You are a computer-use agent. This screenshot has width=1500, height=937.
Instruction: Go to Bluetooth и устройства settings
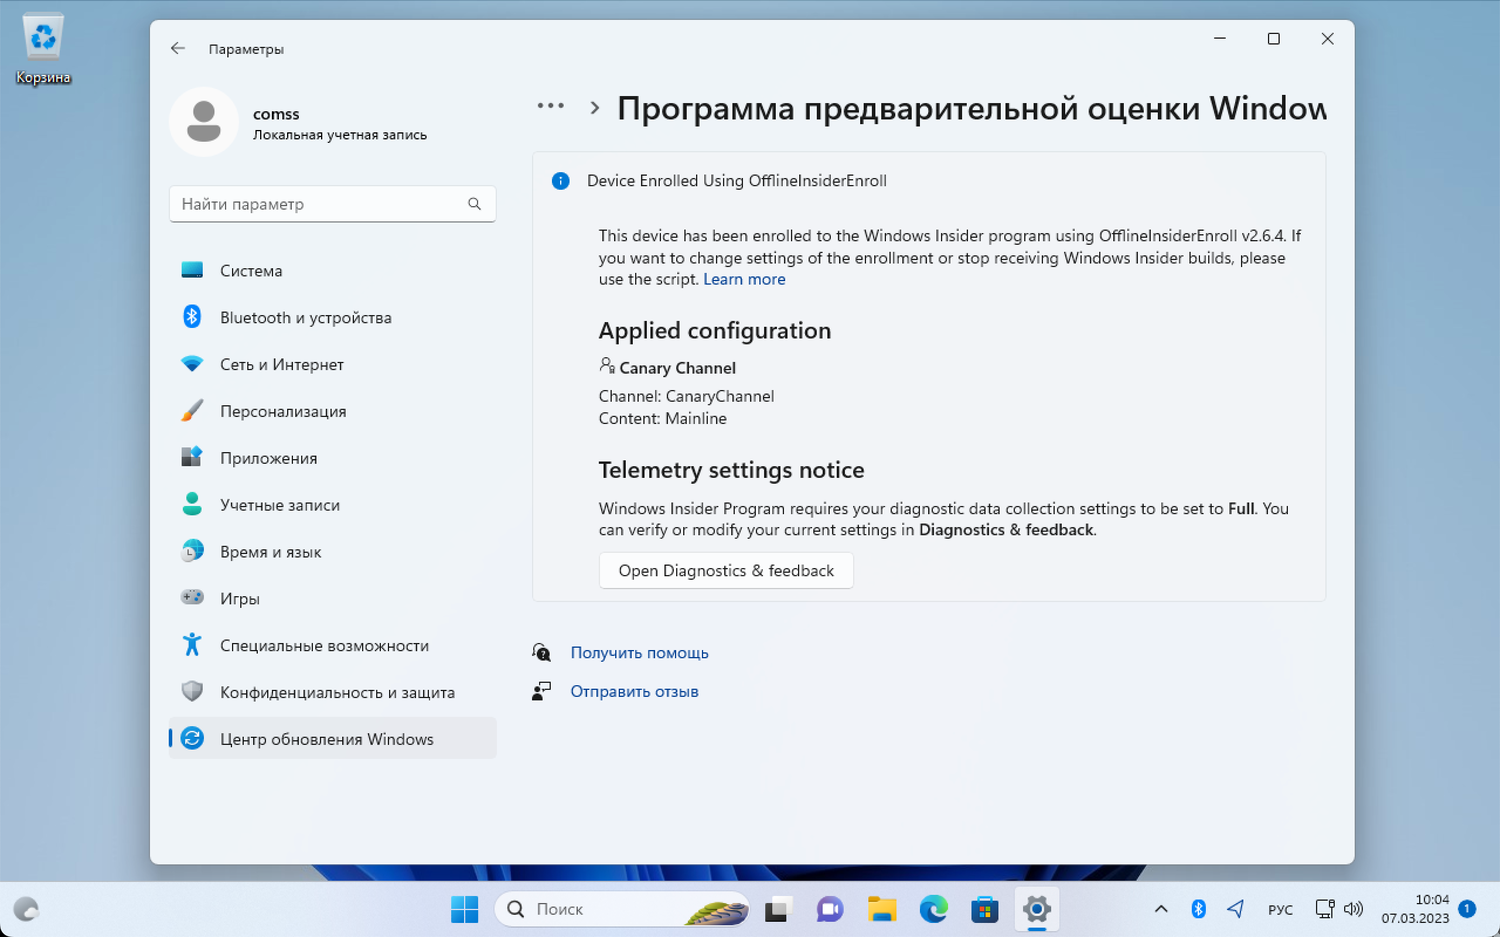pyautogui.click(x=333, y=317)
